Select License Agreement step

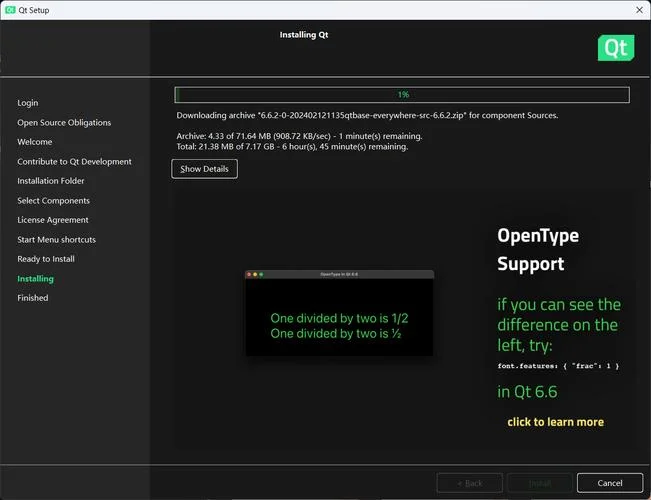click(53, 220)
